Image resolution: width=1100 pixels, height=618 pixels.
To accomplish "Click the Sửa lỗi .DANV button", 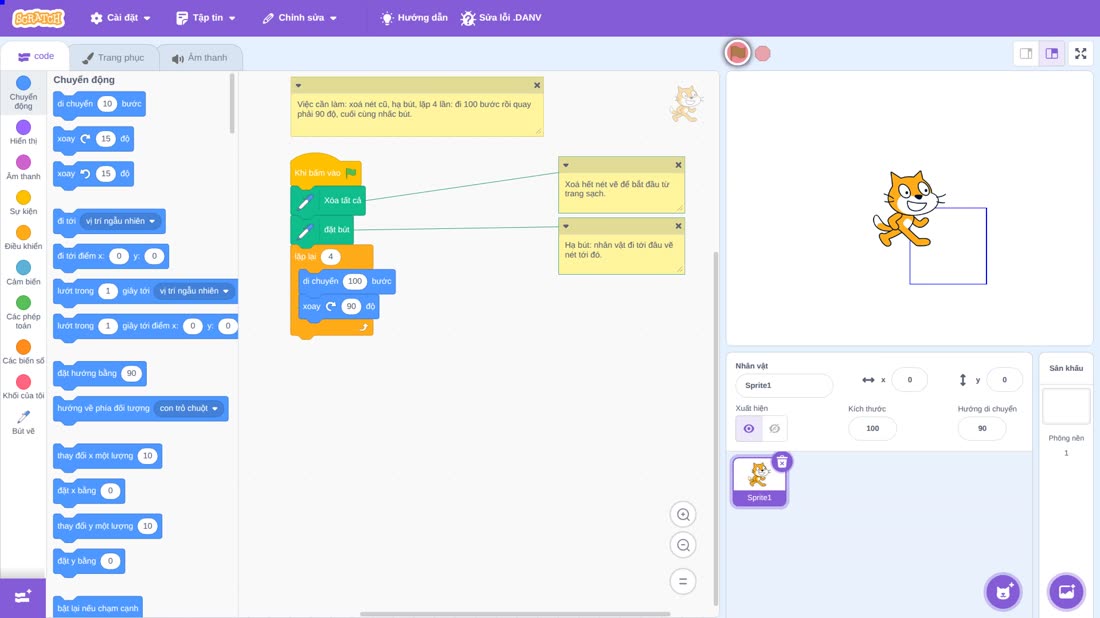I will (501, 18).
